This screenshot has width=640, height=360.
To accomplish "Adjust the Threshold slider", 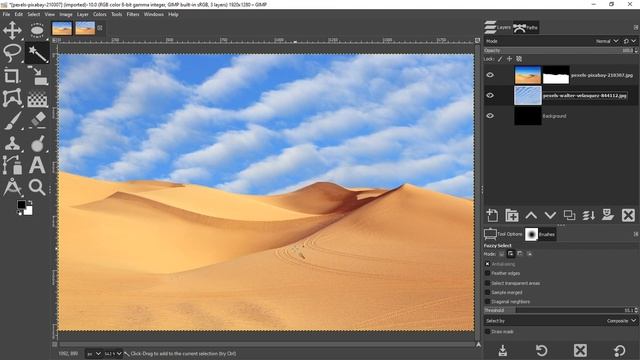I will pos(560,311).
